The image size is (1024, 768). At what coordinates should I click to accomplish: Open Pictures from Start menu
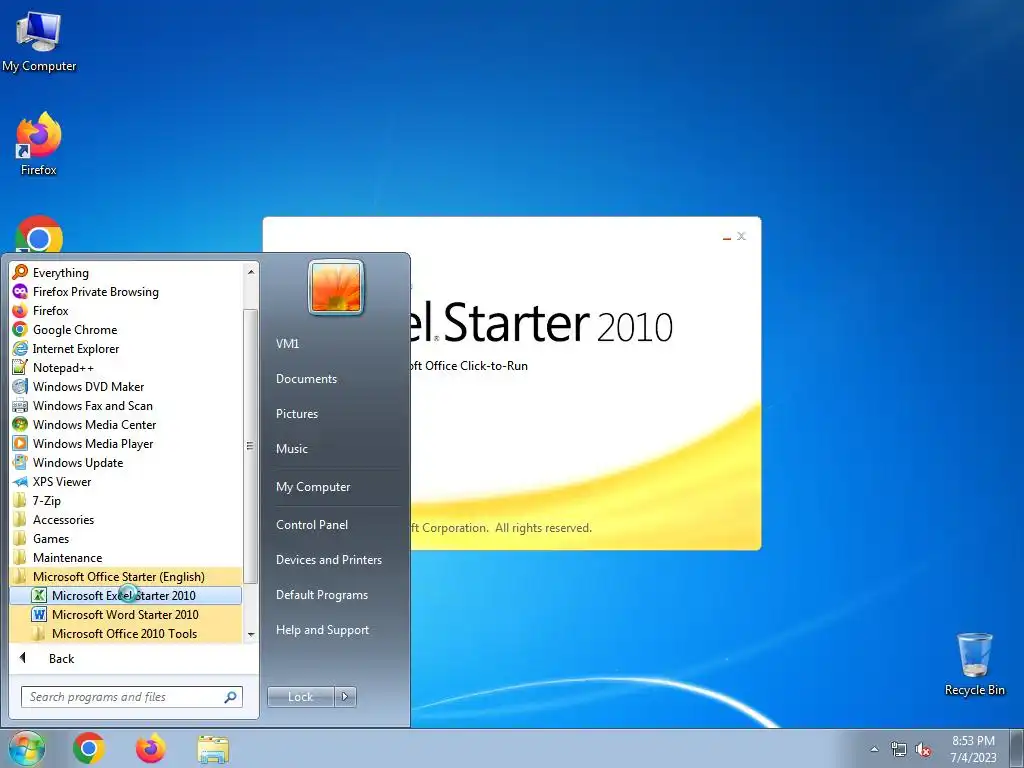296,413
